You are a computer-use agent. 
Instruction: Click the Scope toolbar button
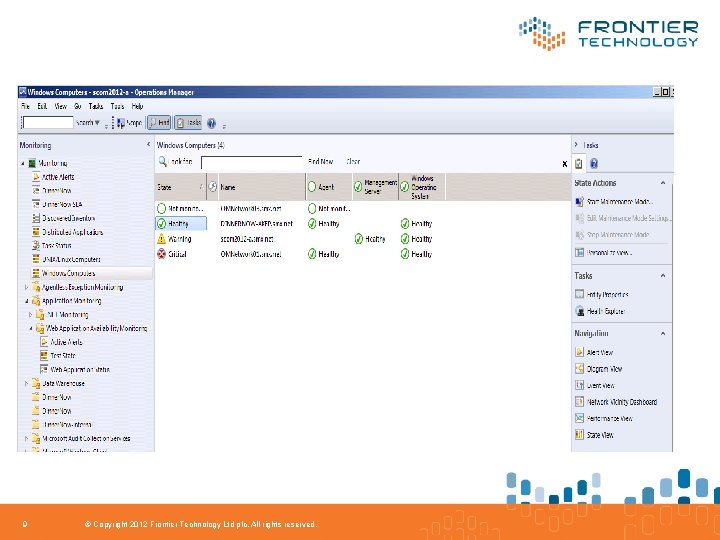click(129, 123)
